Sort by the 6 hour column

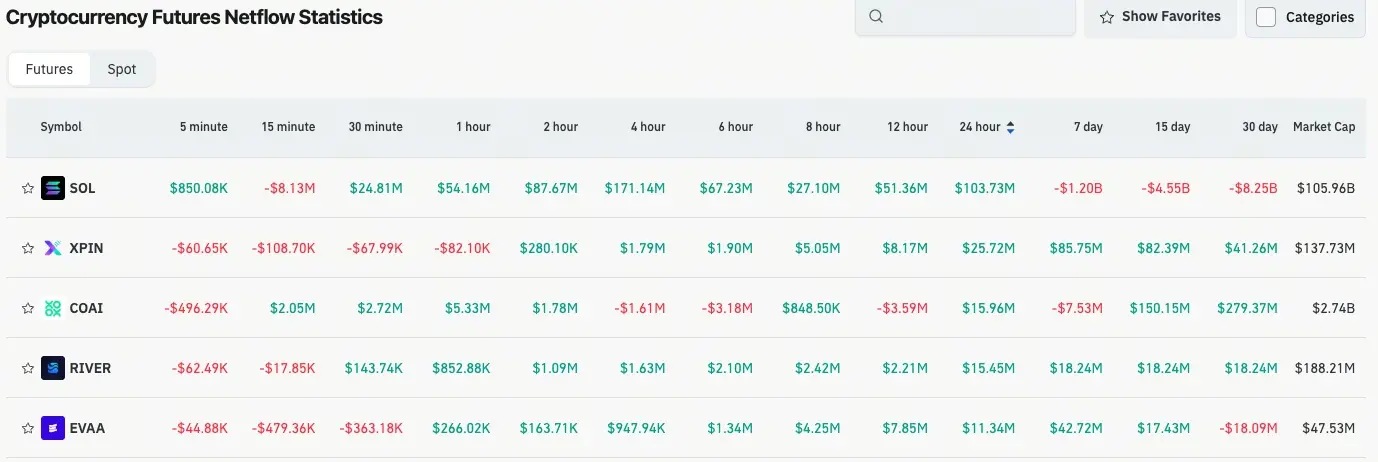pyautogui.click(x=736, y=127)
